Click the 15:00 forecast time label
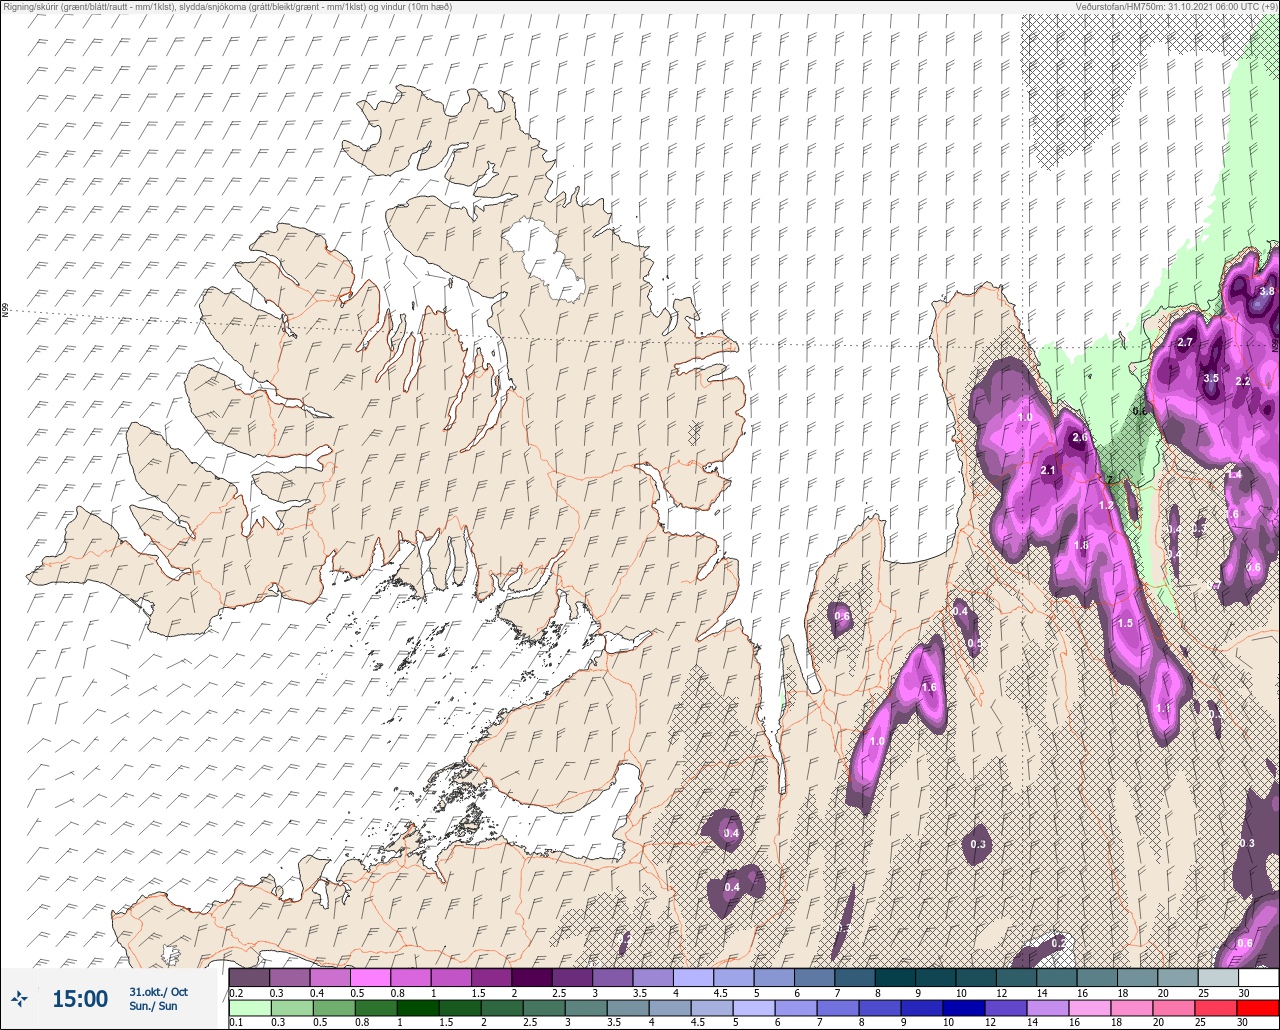 coord(80,998)
